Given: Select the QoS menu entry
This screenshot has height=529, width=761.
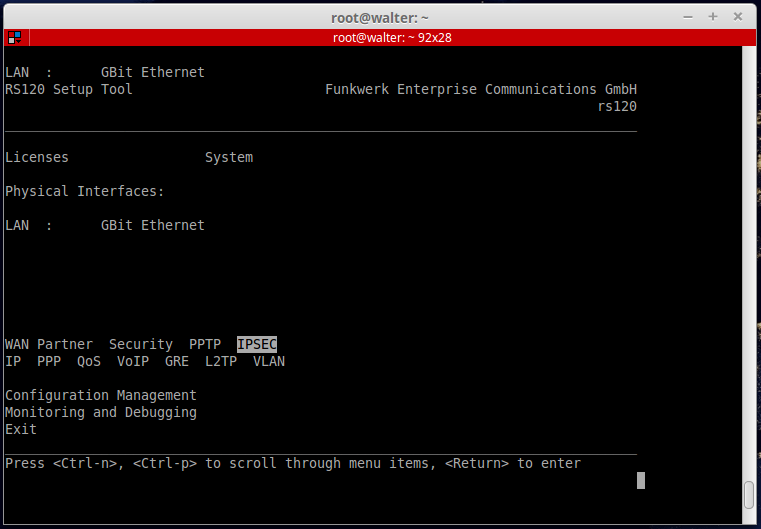Looking at the screenshot, I should (x=89, y=361).
